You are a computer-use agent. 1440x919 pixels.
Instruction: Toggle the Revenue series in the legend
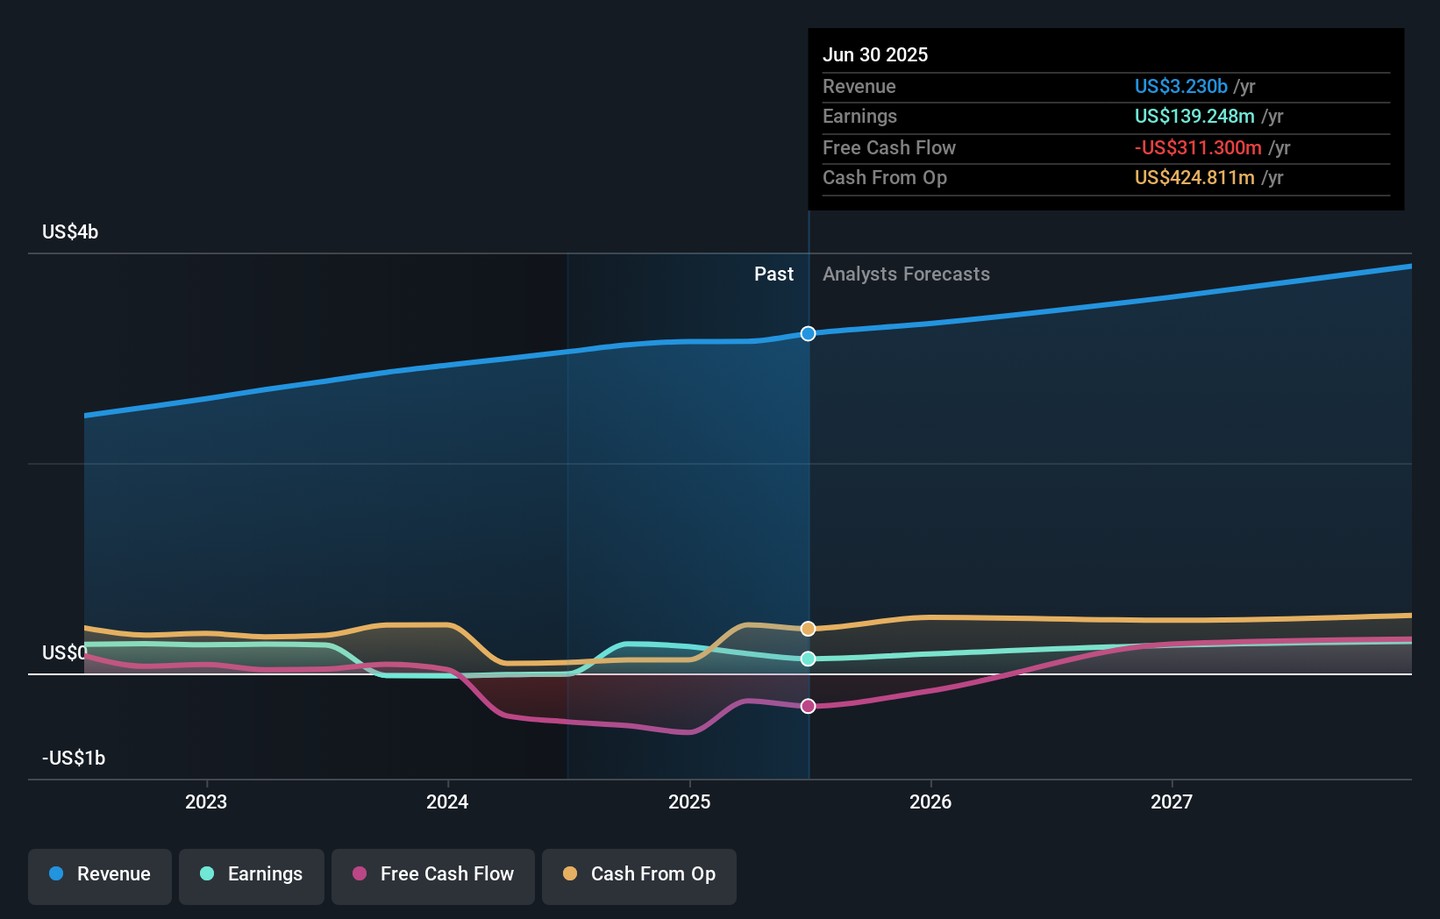pyautogui.click(x=100, y=874)
